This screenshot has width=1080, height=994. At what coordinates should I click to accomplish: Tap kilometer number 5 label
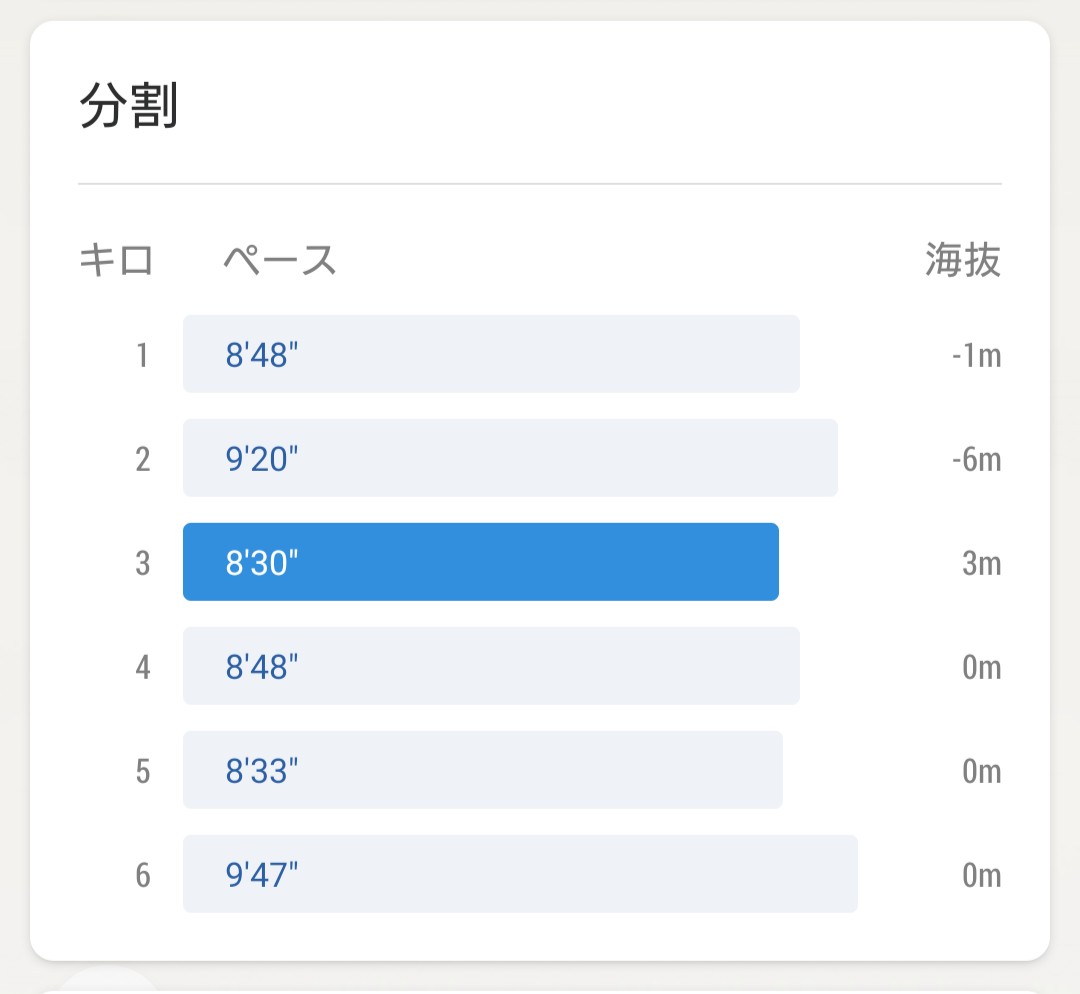(143, 771)
